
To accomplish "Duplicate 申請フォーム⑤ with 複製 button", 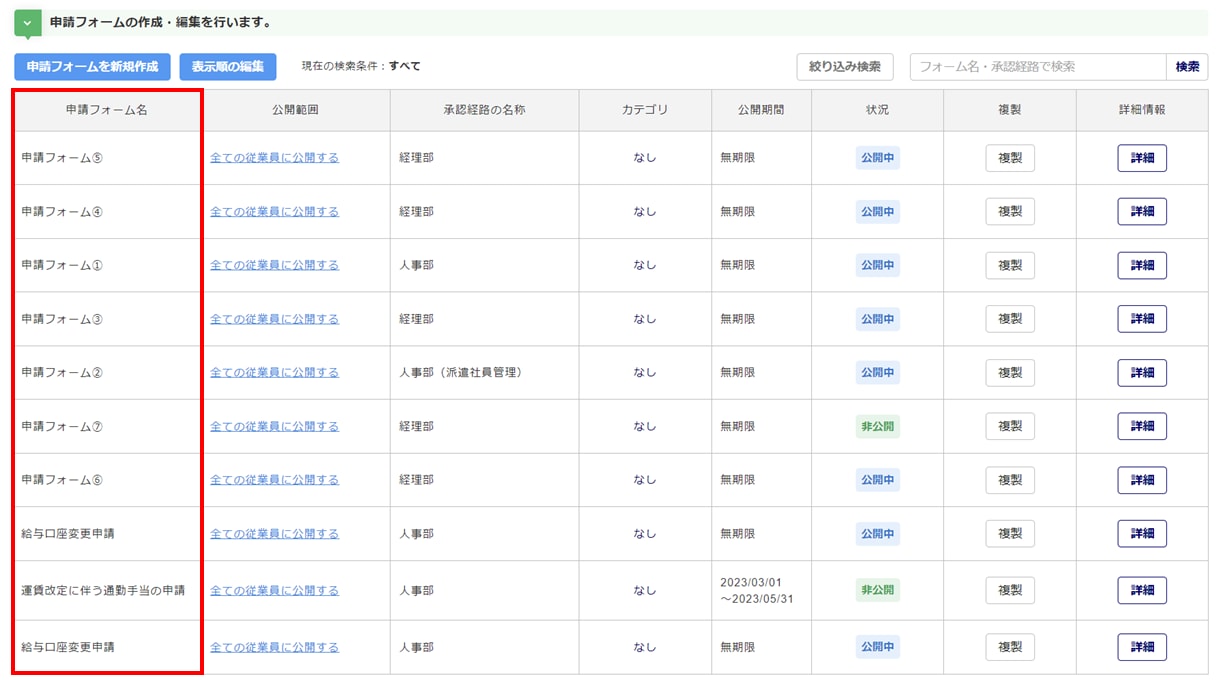I will click(x=1010, y=158).
